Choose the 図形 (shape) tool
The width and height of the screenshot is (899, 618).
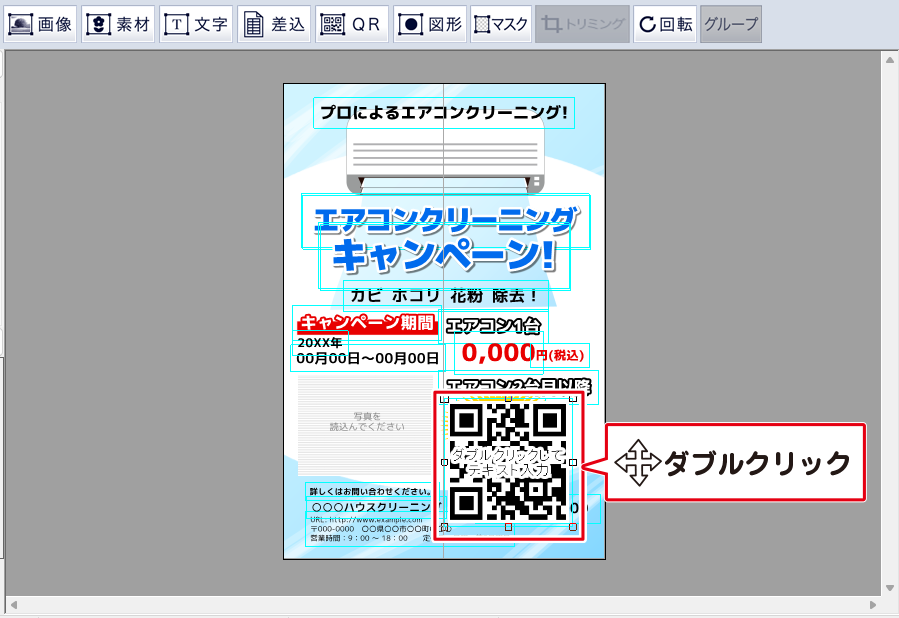[431, 24]
